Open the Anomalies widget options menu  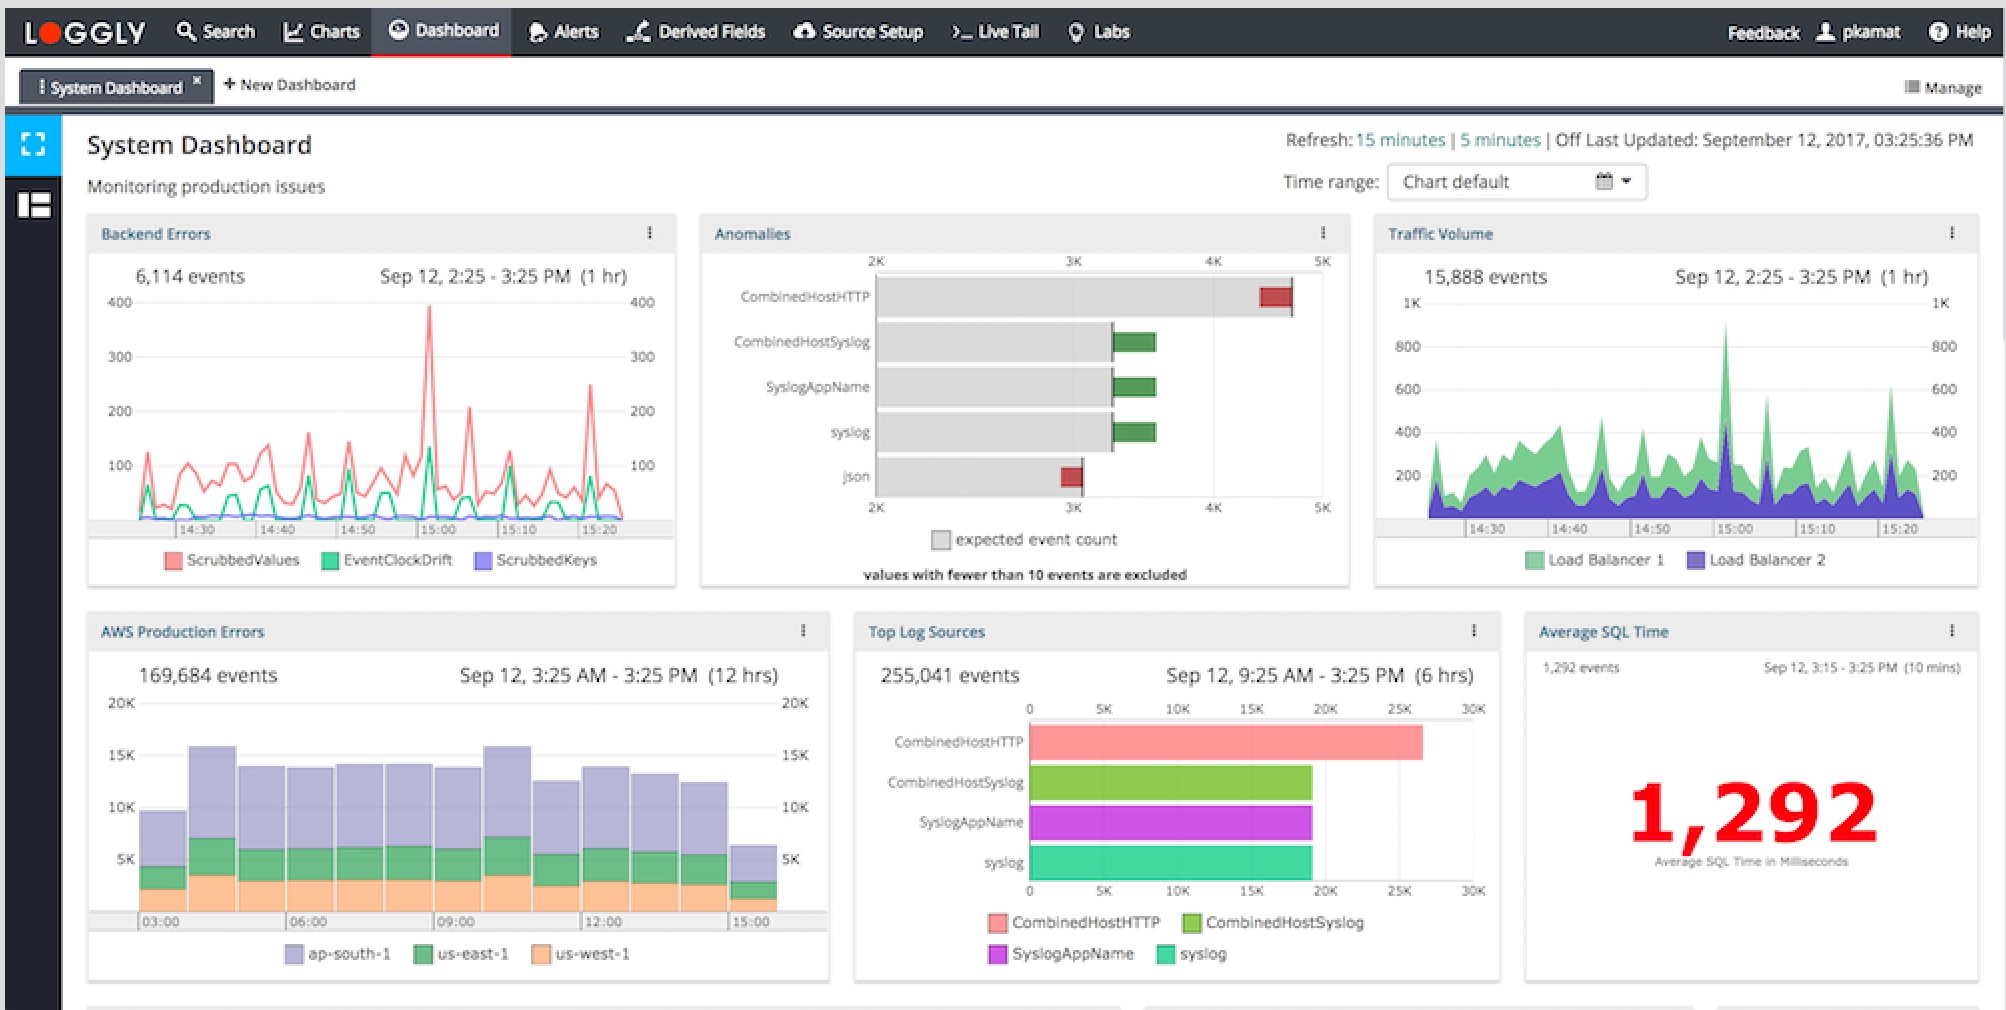click(1322, 233)
